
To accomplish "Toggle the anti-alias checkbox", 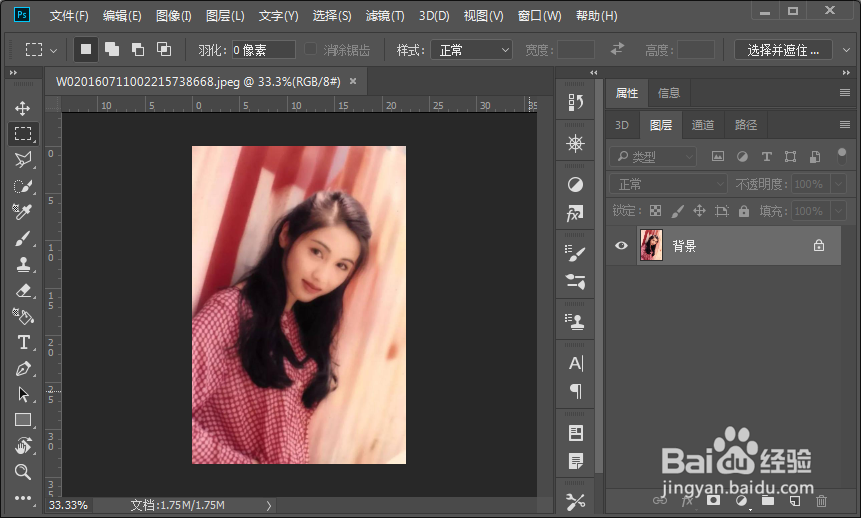I will (310, 49).
